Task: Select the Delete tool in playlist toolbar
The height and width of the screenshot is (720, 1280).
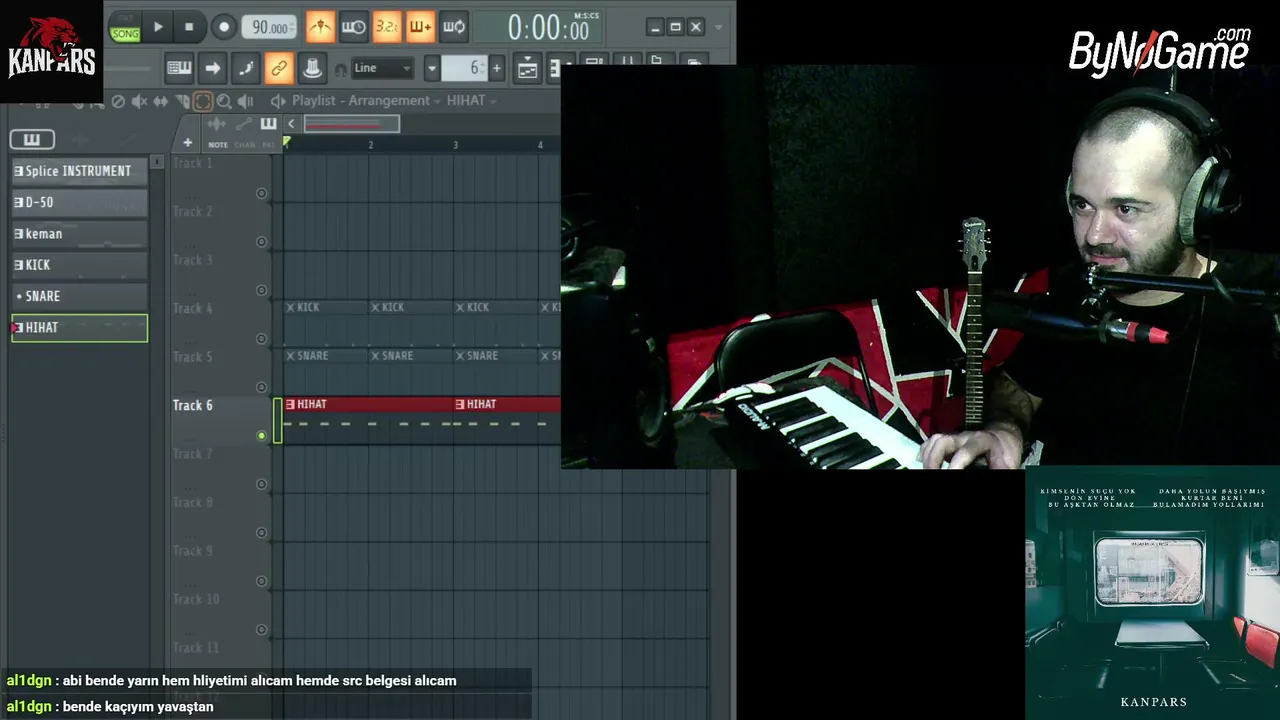Action: pyautogui.click(x=118, y=101)
